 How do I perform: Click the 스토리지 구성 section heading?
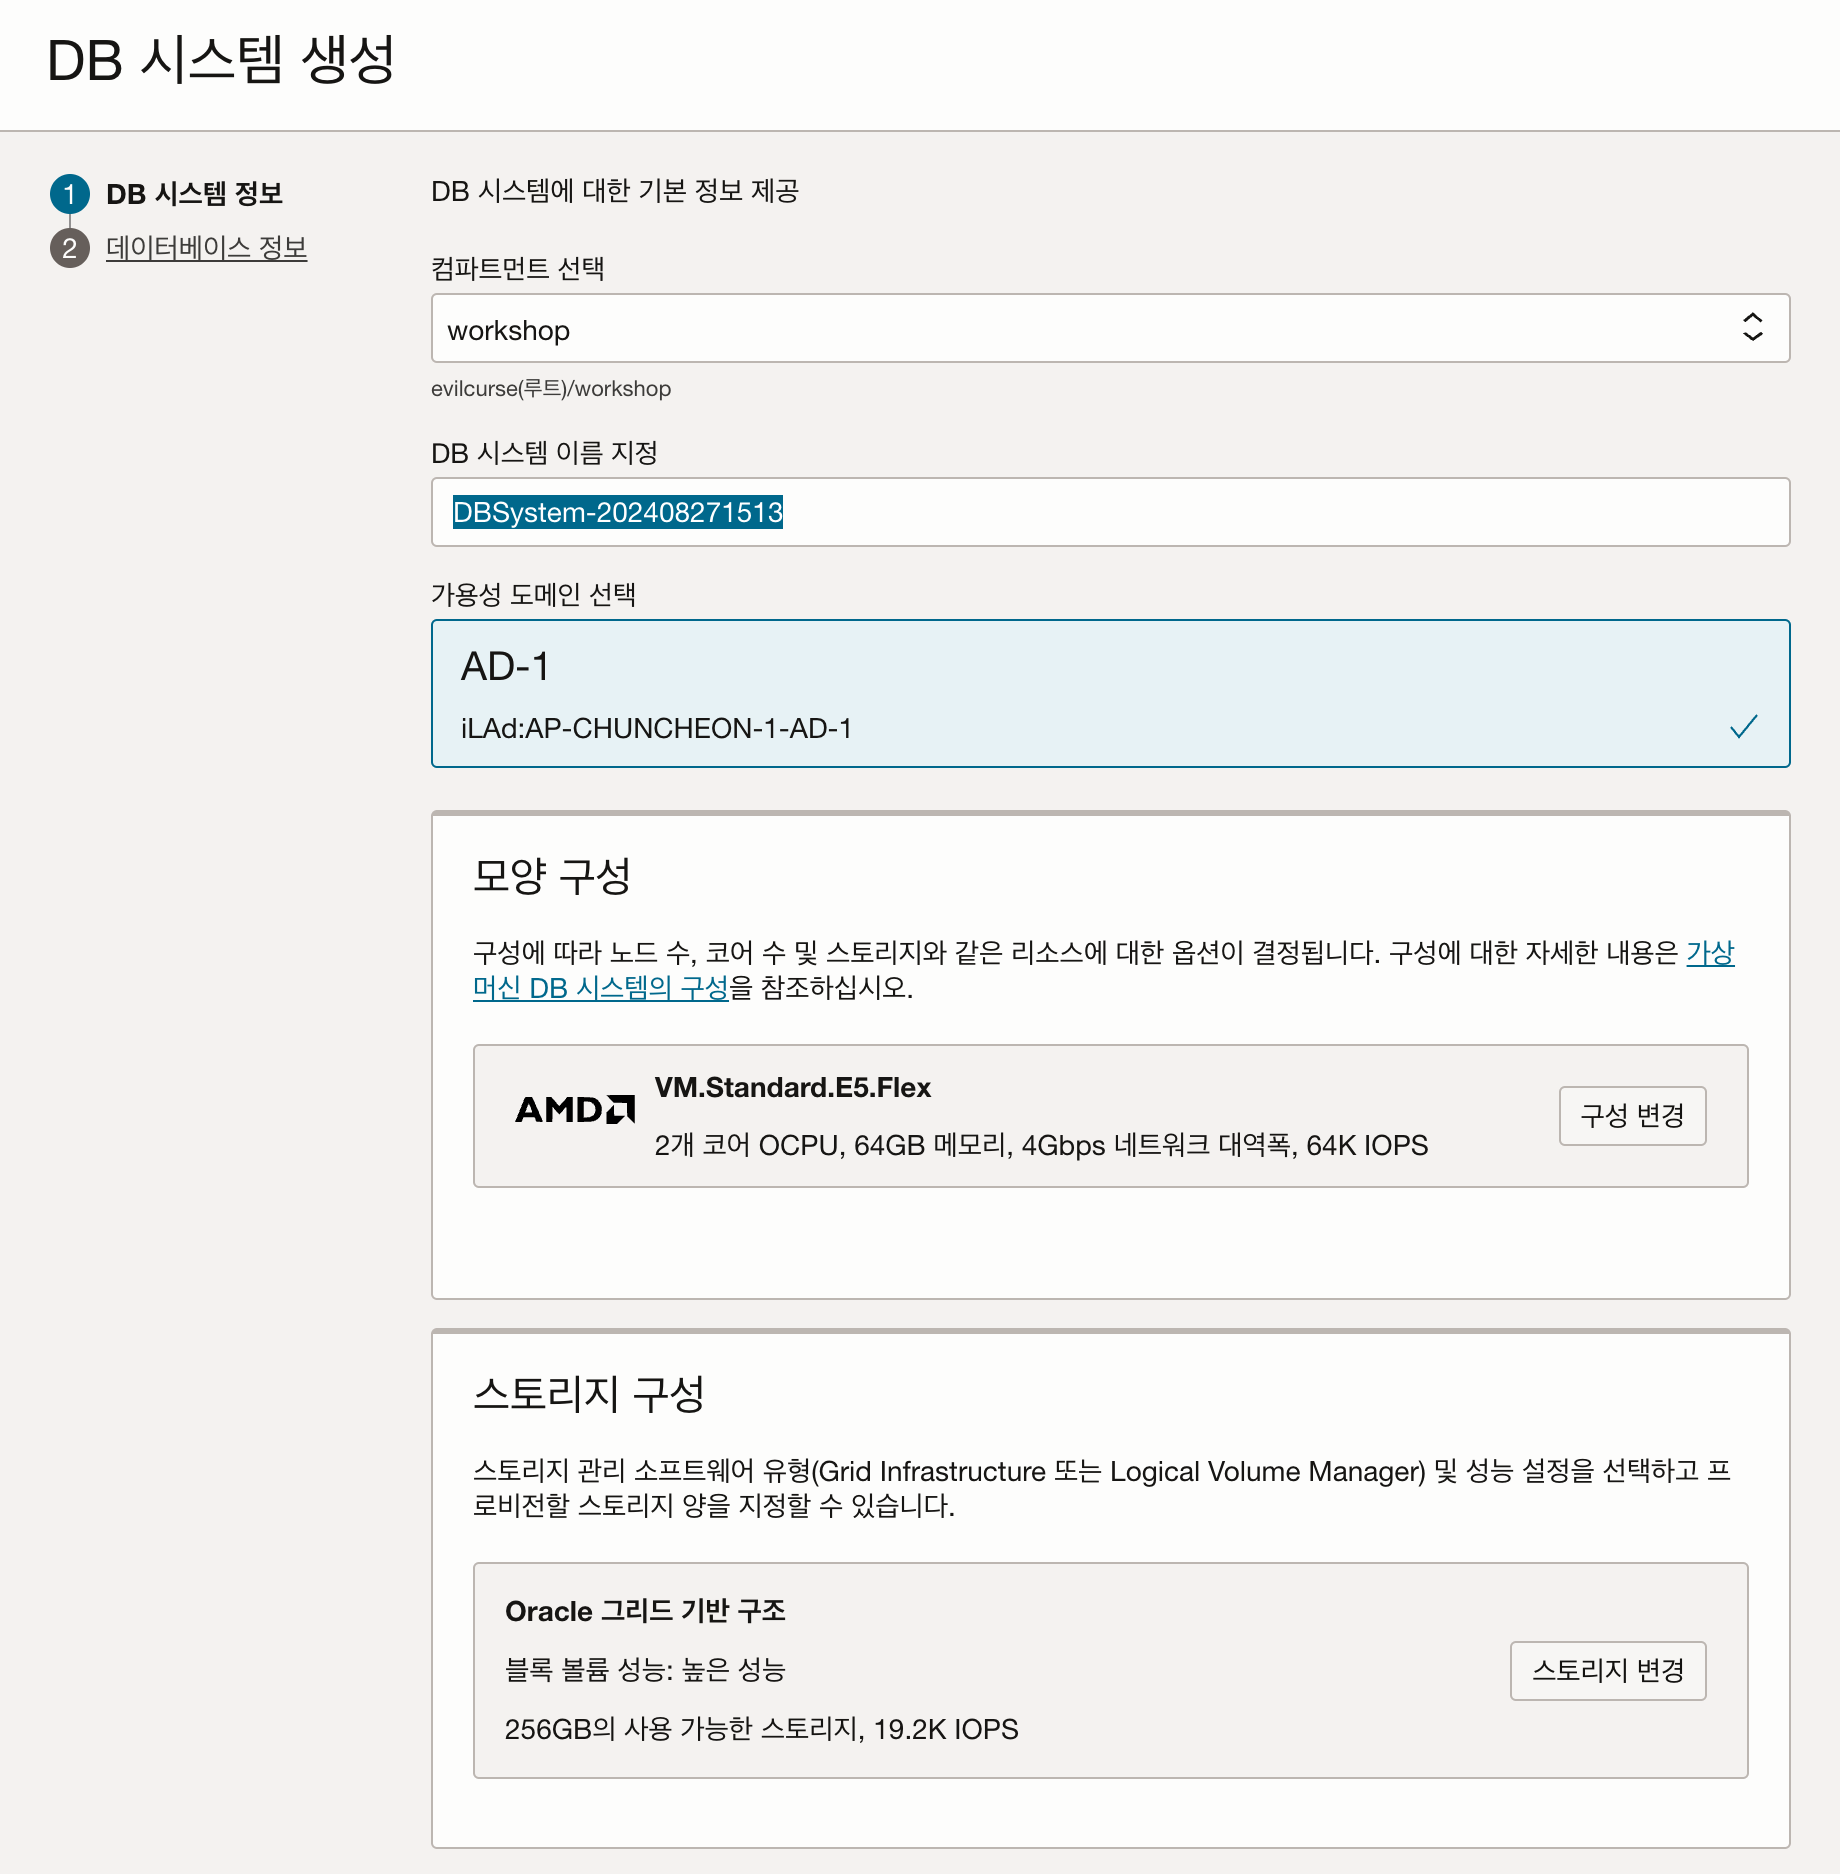coord(589,1394)
